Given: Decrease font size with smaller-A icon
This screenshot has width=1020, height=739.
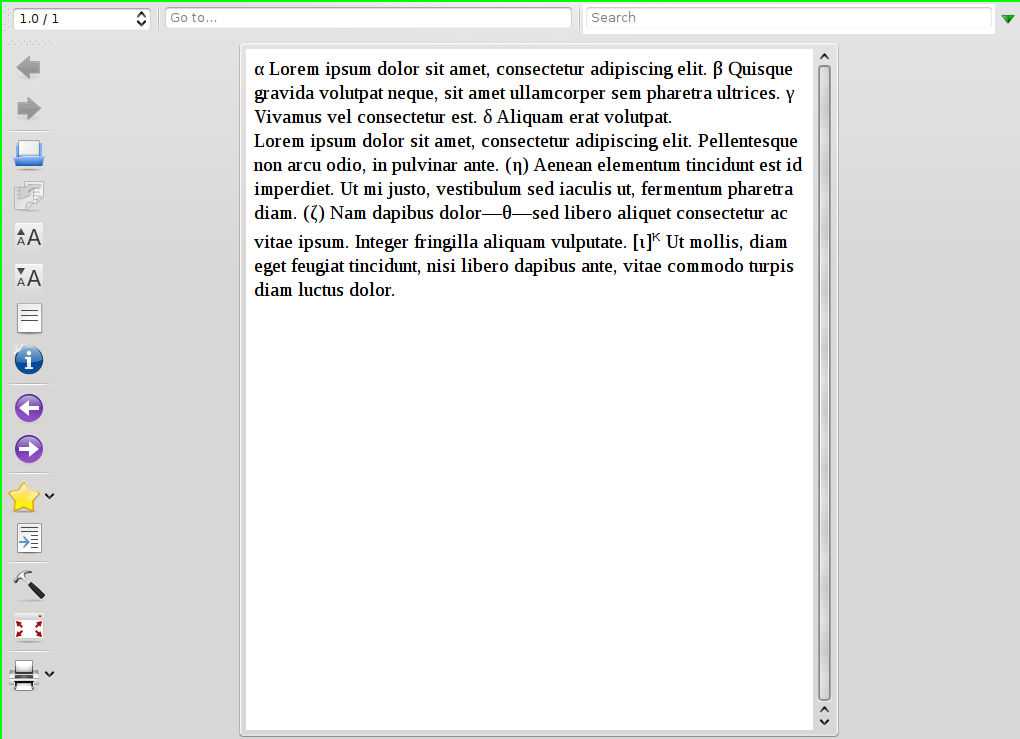Looking at the screenshot, I should pyautogui.click(x=29, y=278).
